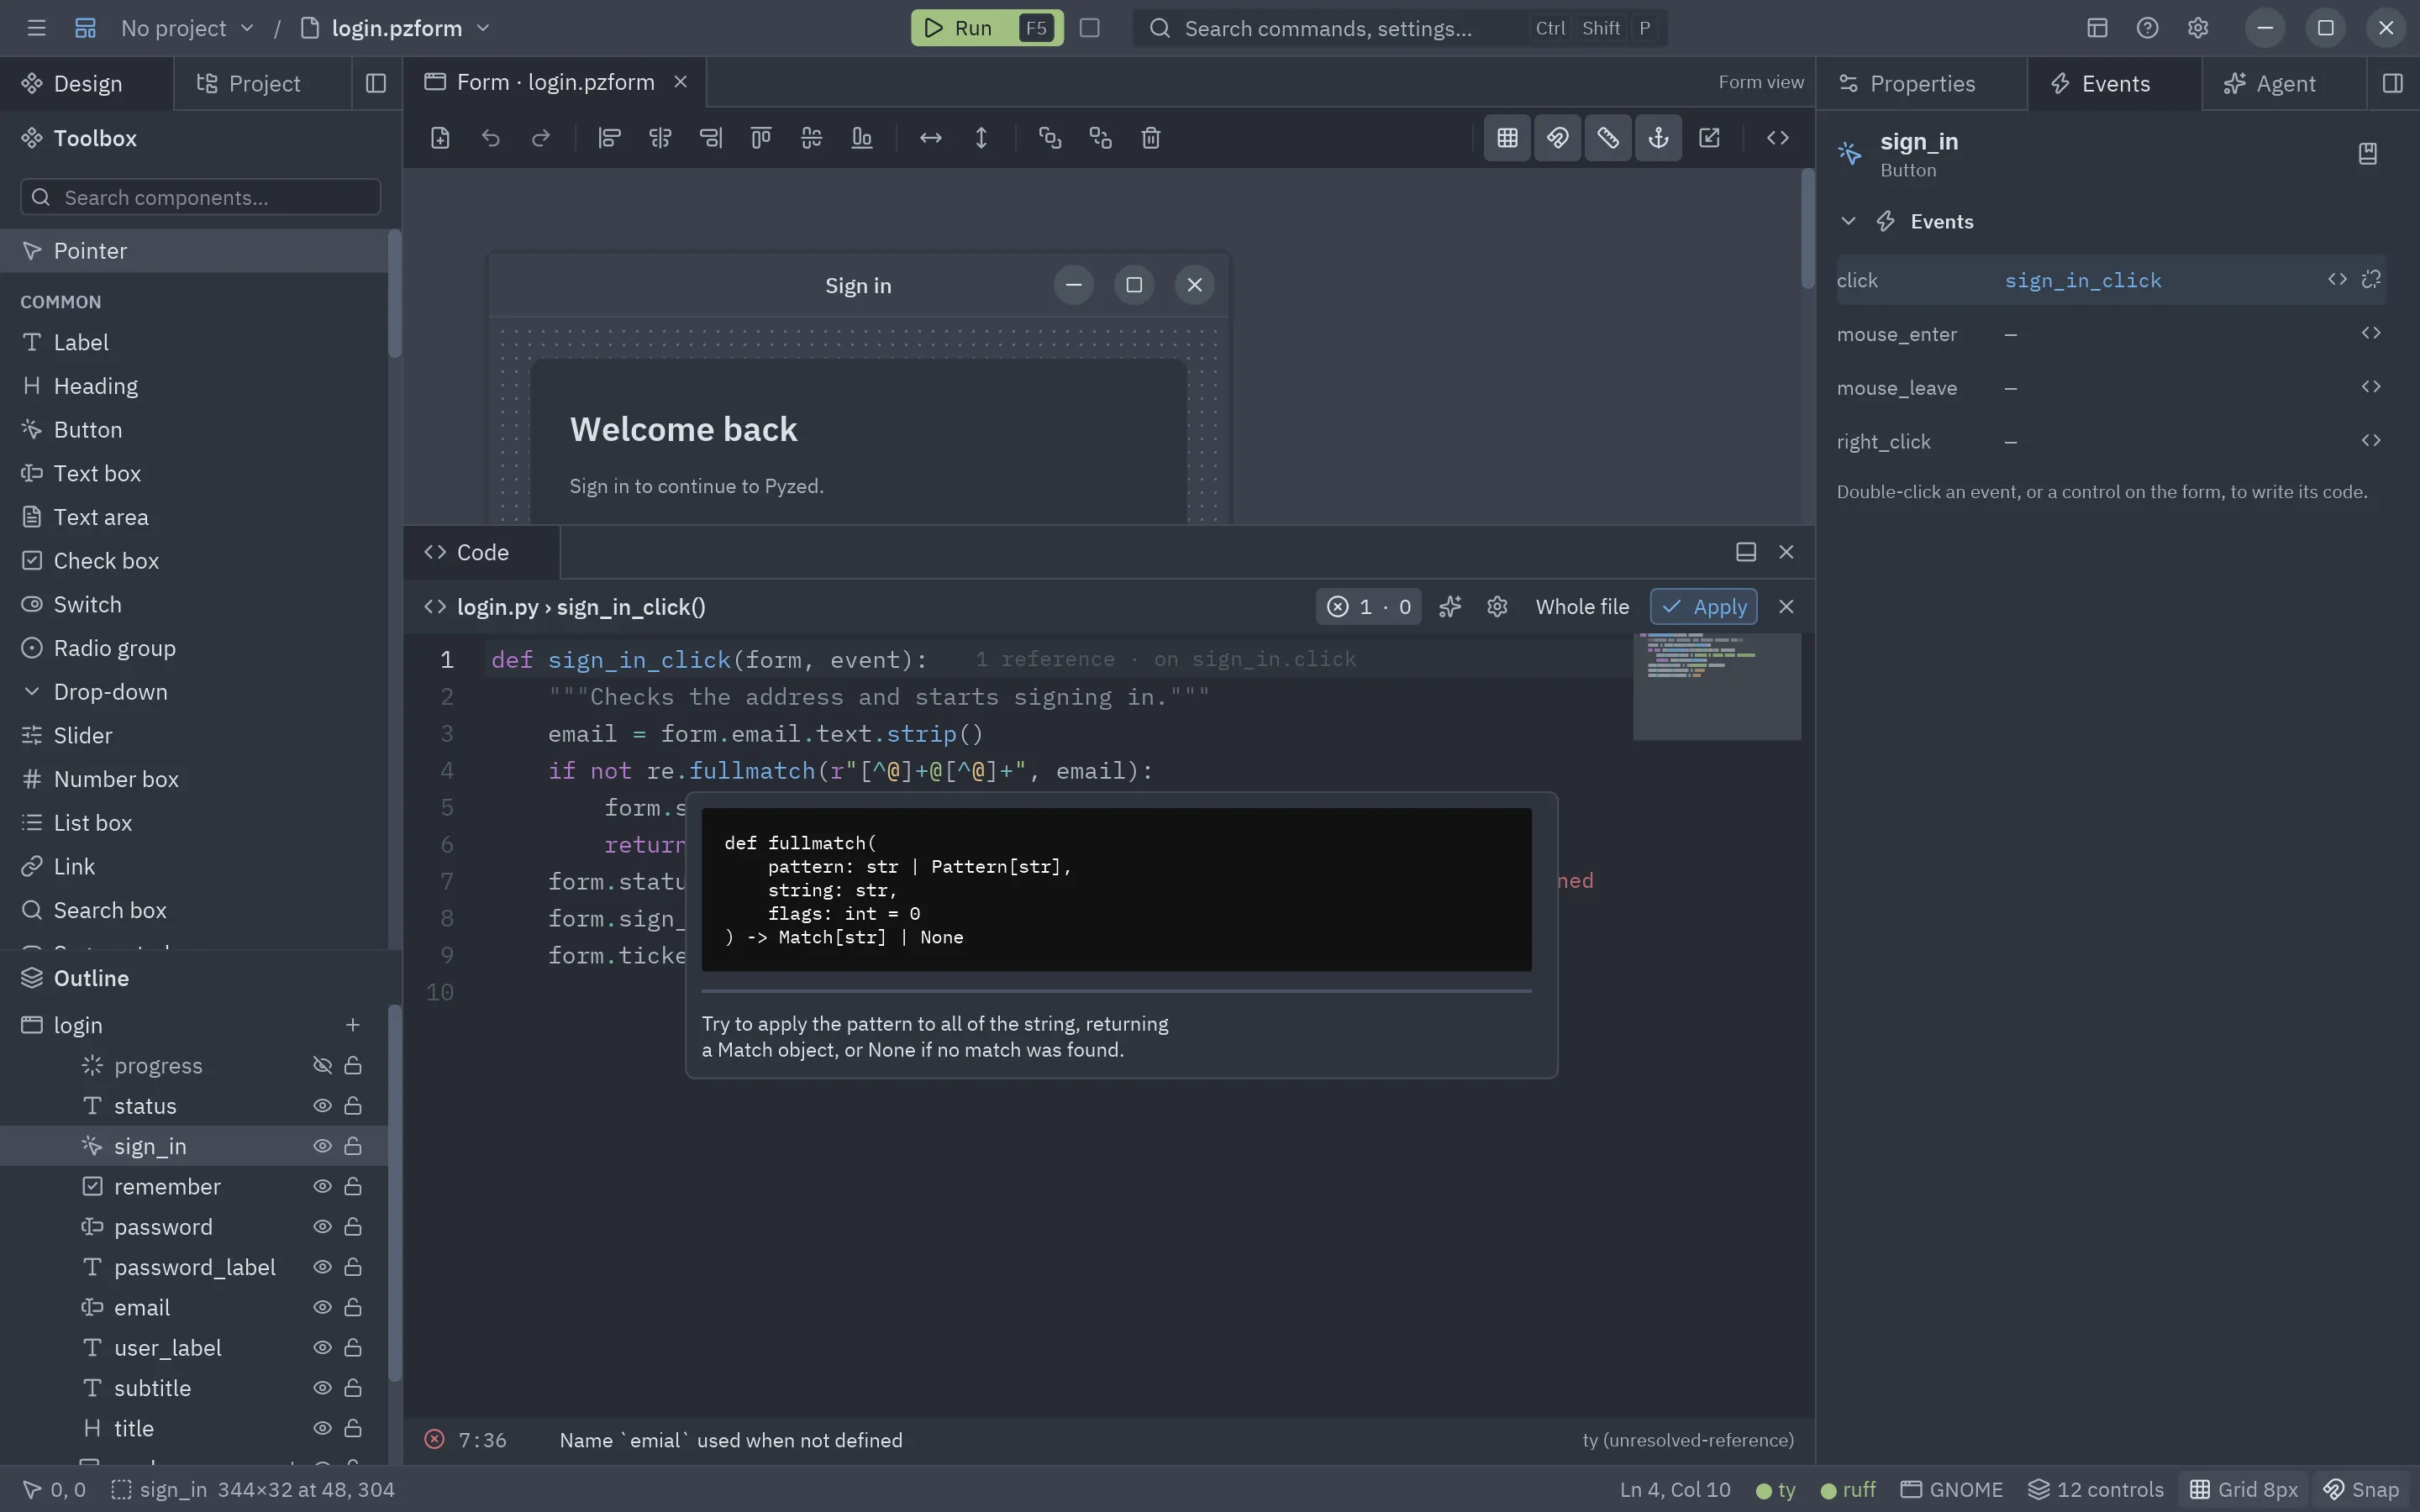The height and width of the screenshot is (1512, 2420).
Task: Click the new form file icon
Action: (440, 138)
